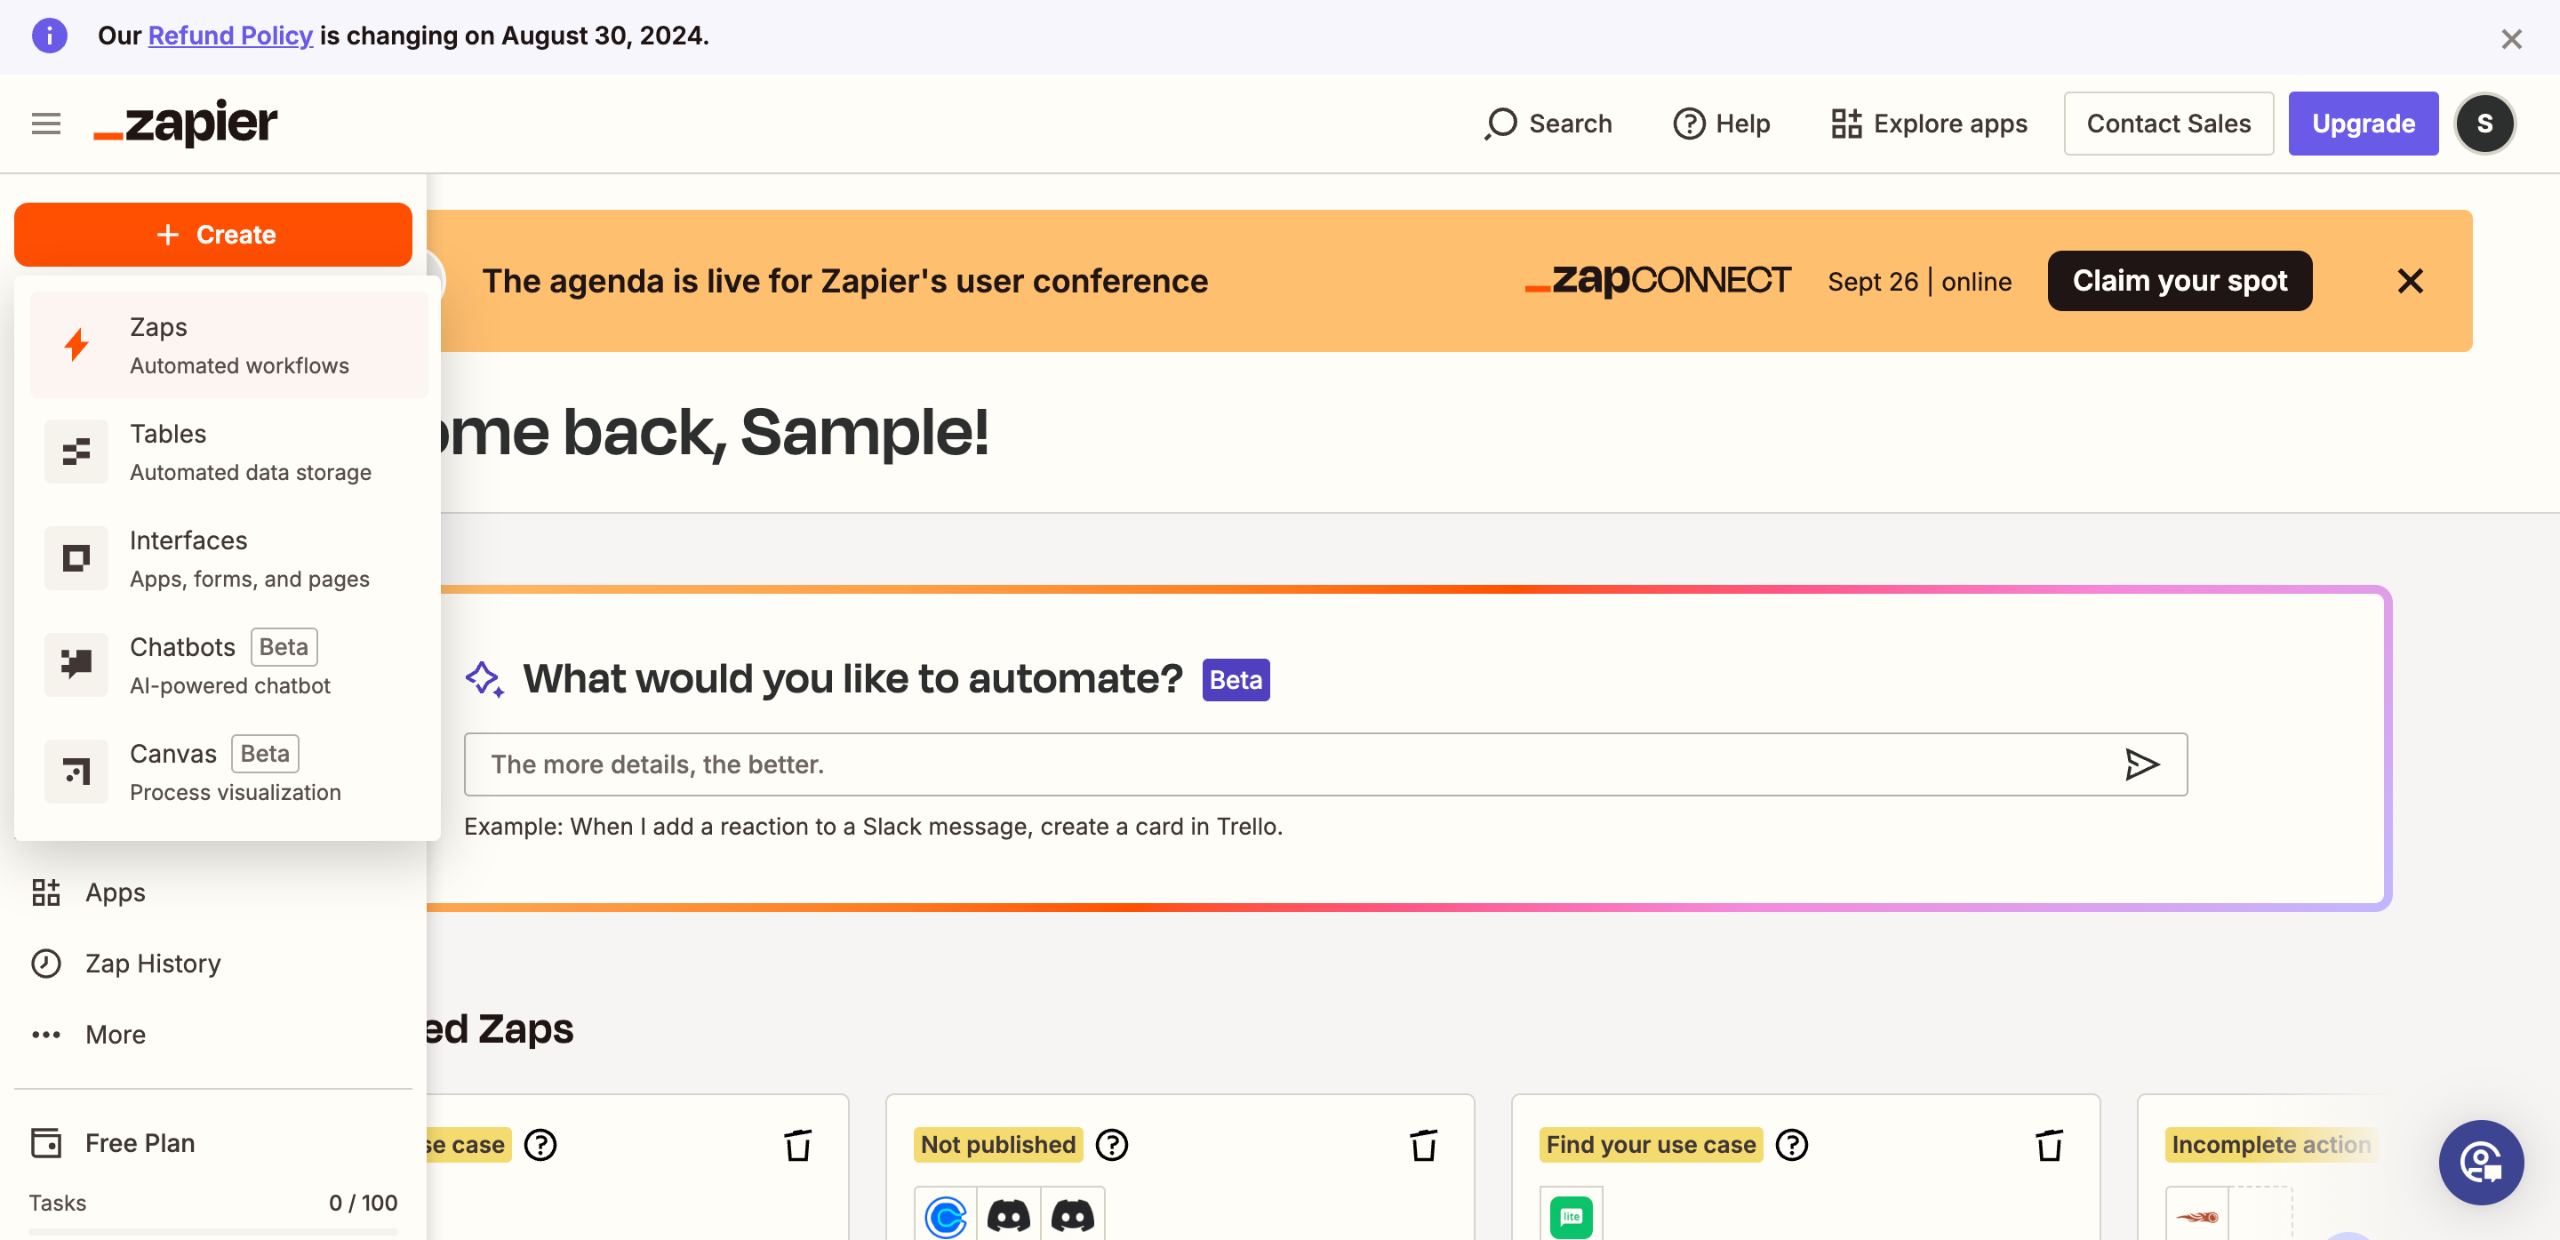Click help icon beside Not published label
Image resolution: width=2560 pixels, height=1240 pixels.
click(1112, 1145)
